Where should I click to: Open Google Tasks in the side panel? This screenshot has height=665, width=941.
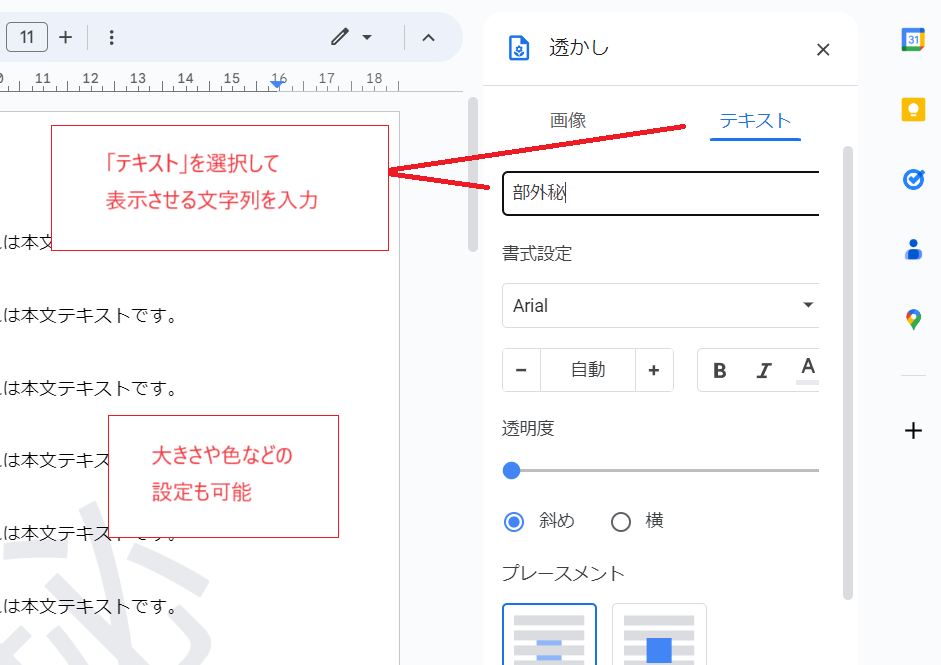(913, 179)
